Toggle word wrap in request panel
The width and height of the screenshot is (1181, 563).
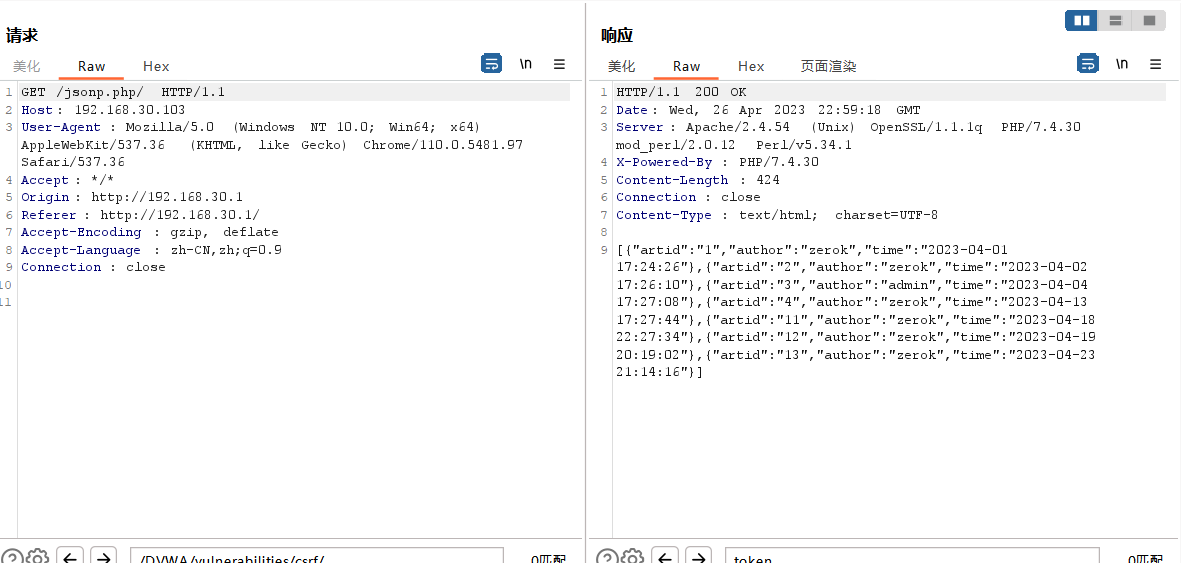[491, 64]
